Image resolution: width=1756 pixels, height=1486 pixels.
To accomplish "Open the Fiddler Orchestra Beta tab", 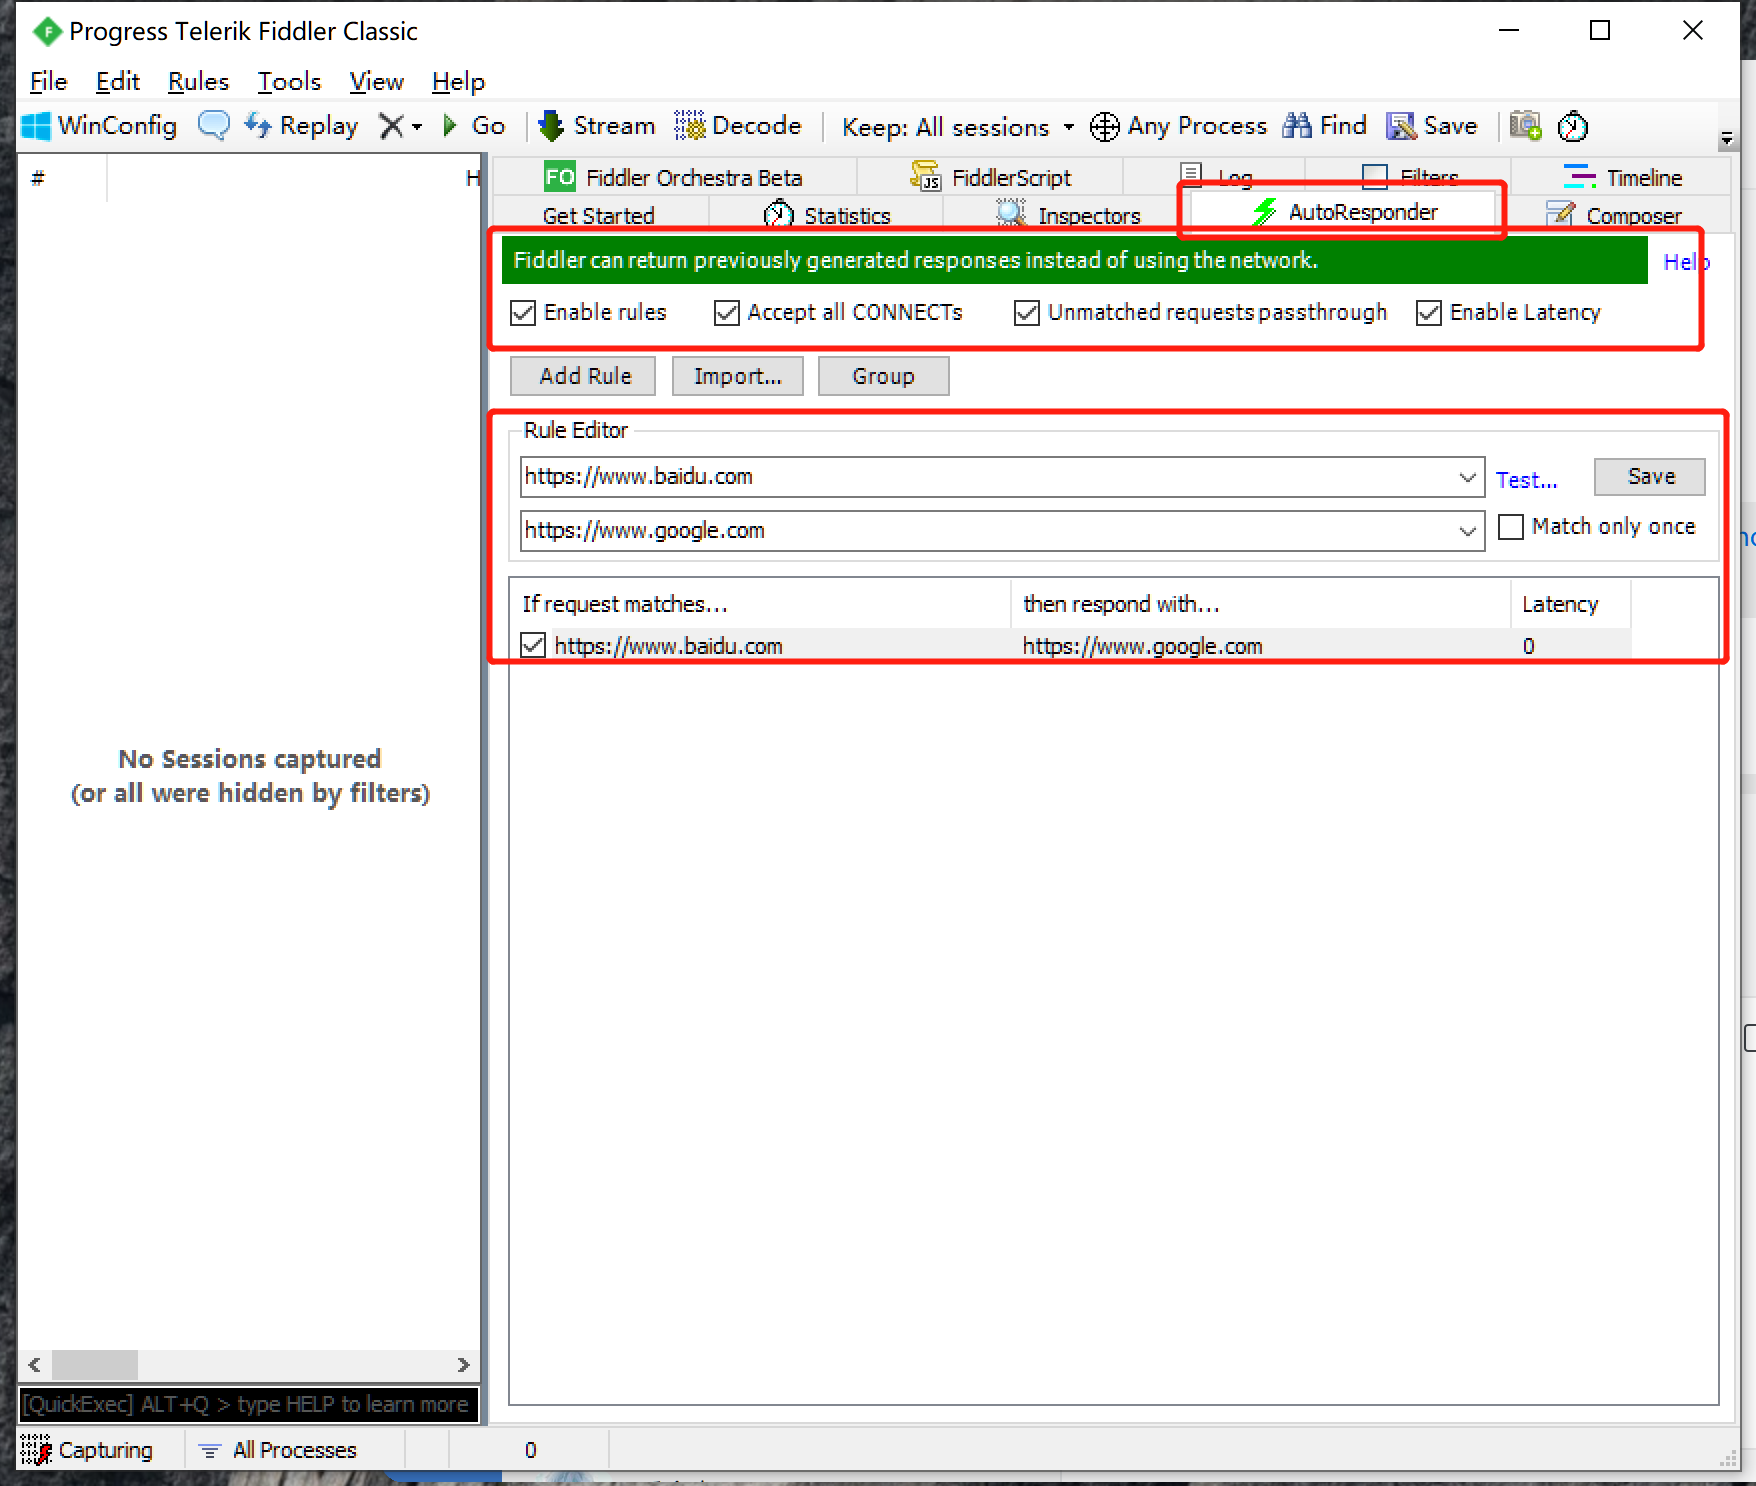I will click(x=674, y=178).
